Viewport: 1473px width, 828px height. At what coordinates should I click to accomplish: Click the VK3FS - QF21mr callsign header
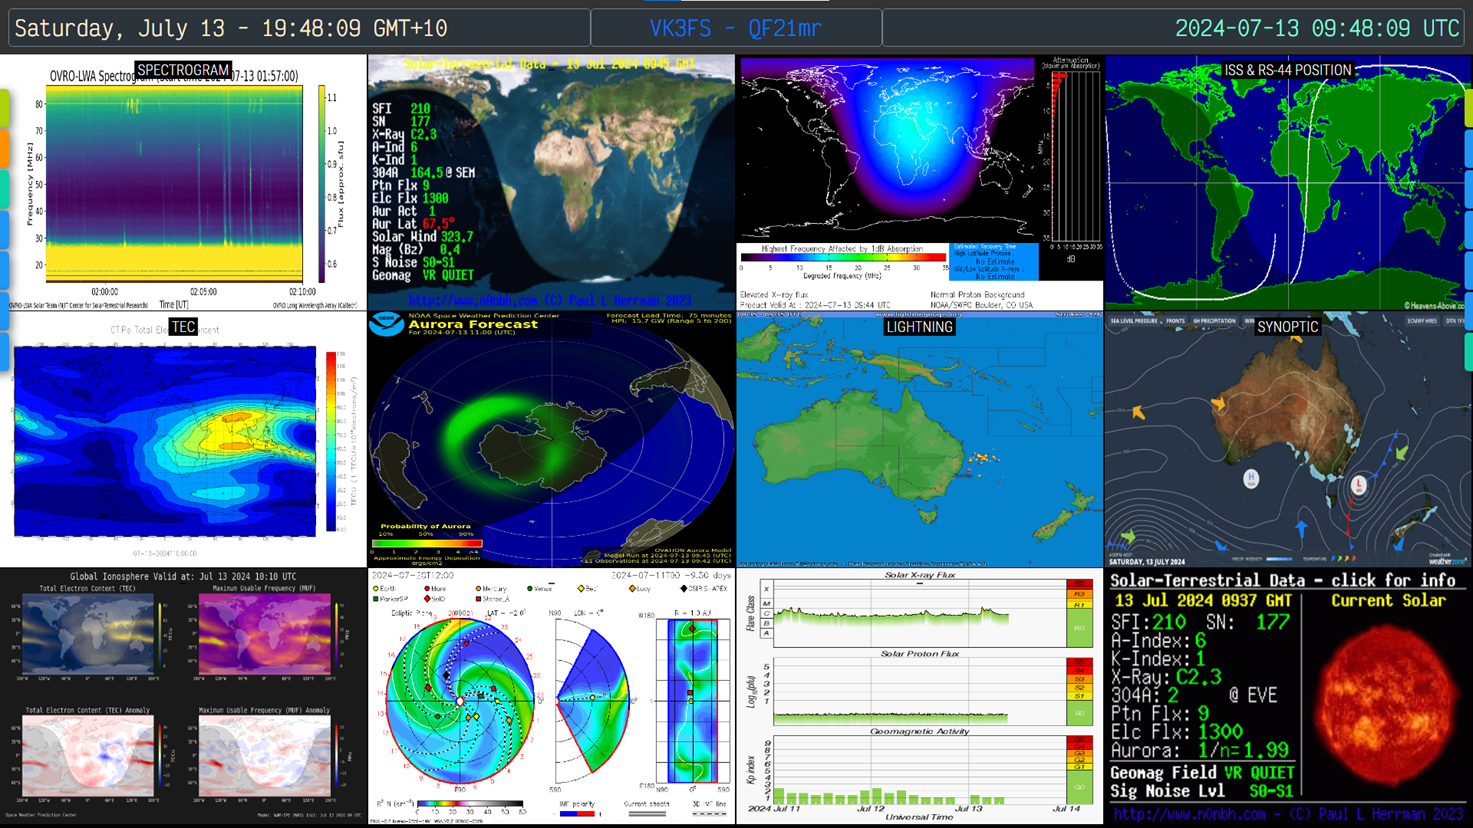736,28
